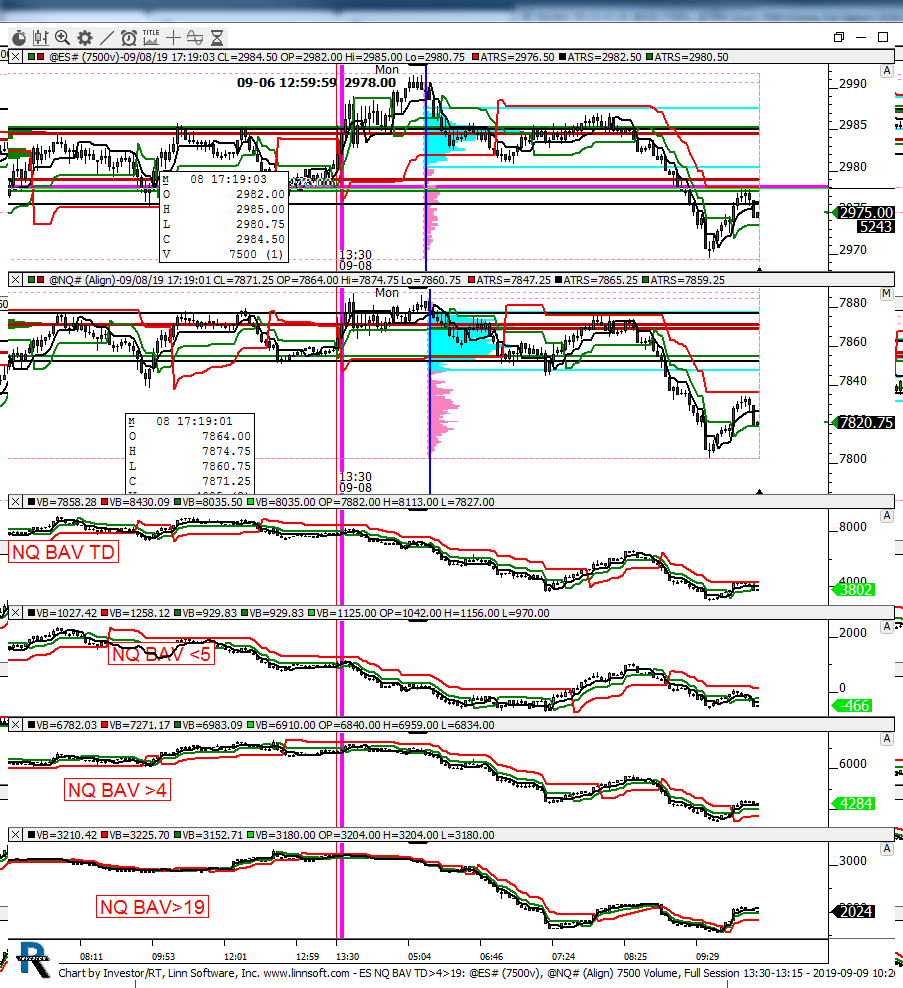Viewport: 903px width, 988px height.
Task: Activate the crosshair plus tool
Action: [x=173, y=38]
